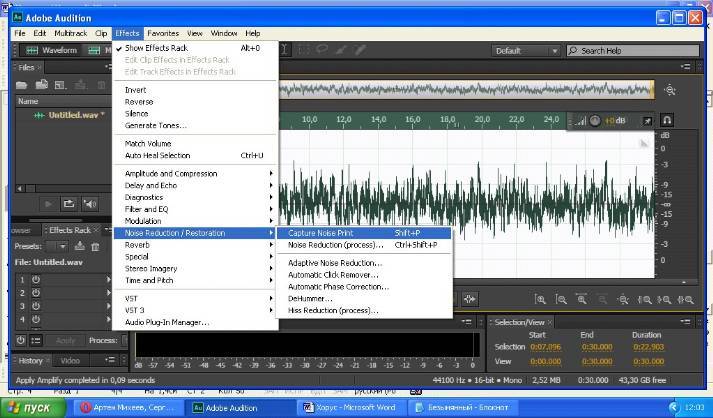Open the Multitrack menu

coord(70,33)
